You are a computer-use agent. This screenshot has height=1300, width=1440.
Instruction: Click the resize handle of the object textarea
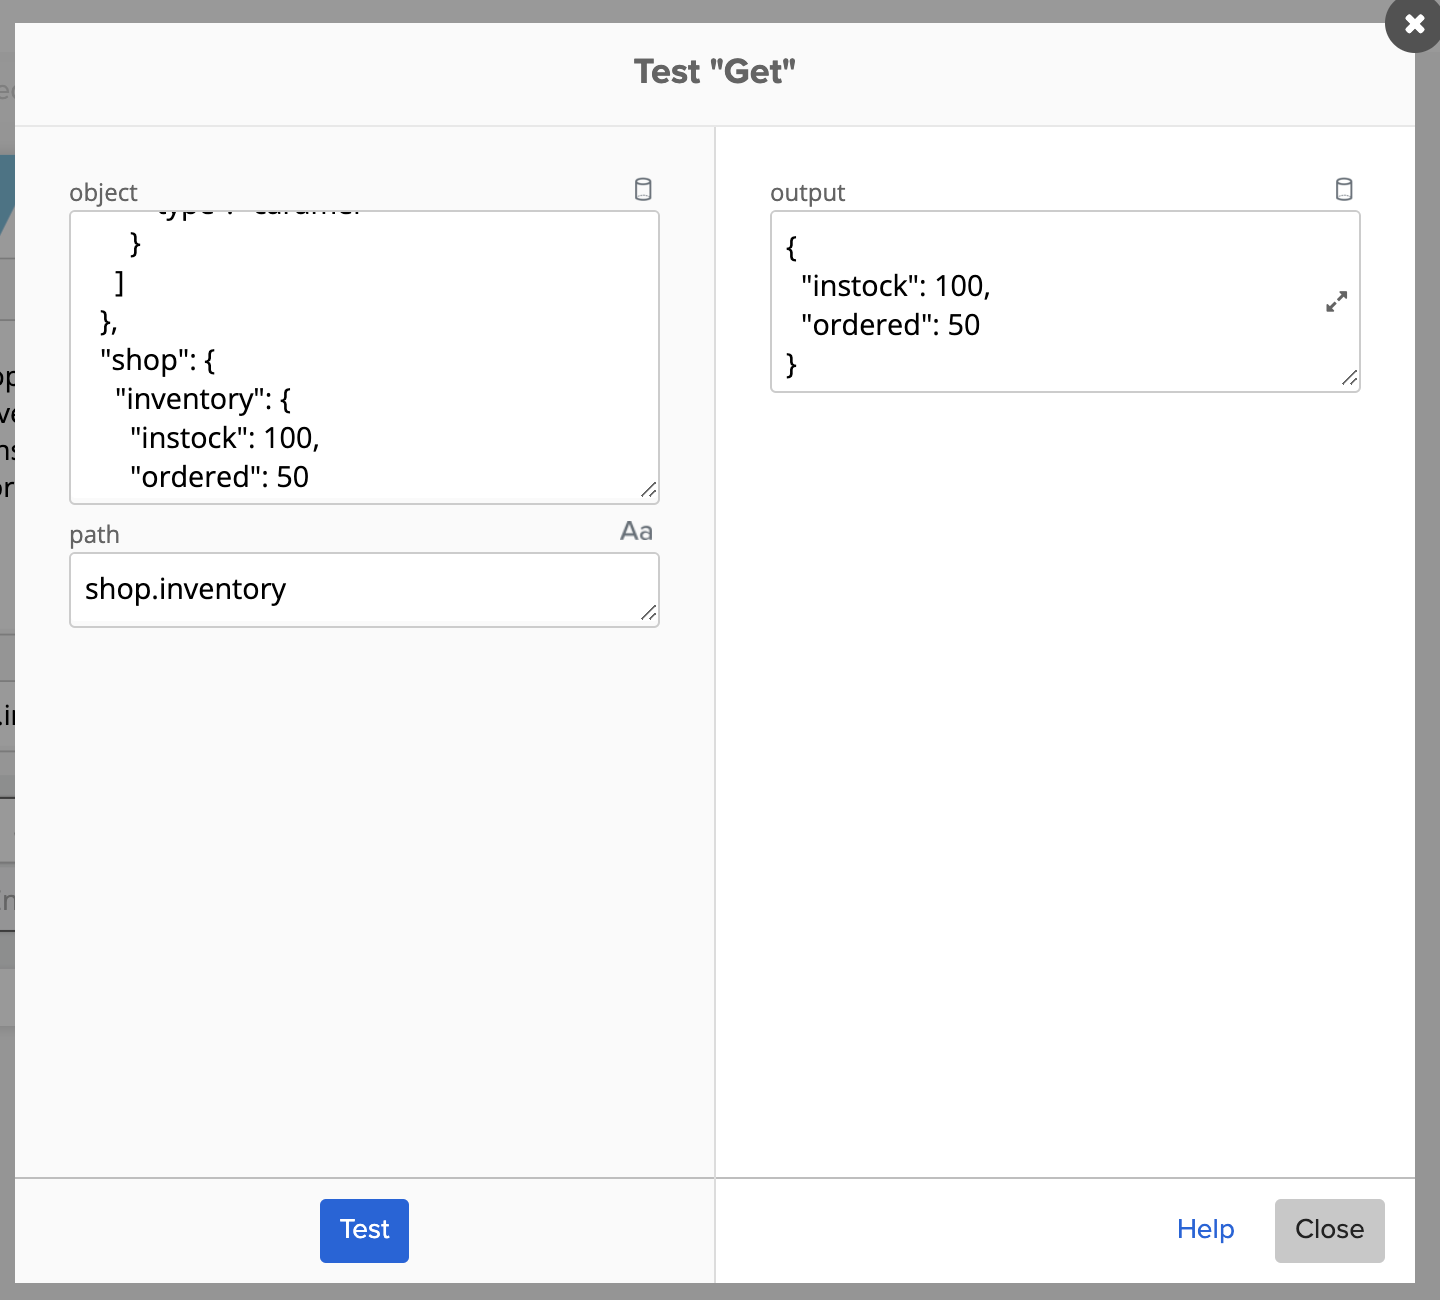651,490
